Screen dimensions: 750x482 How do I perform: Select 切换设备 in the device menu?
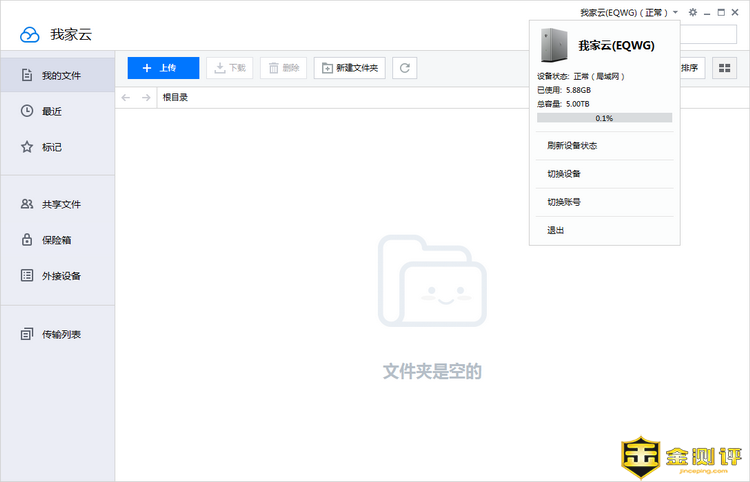(x=564, y=174)
